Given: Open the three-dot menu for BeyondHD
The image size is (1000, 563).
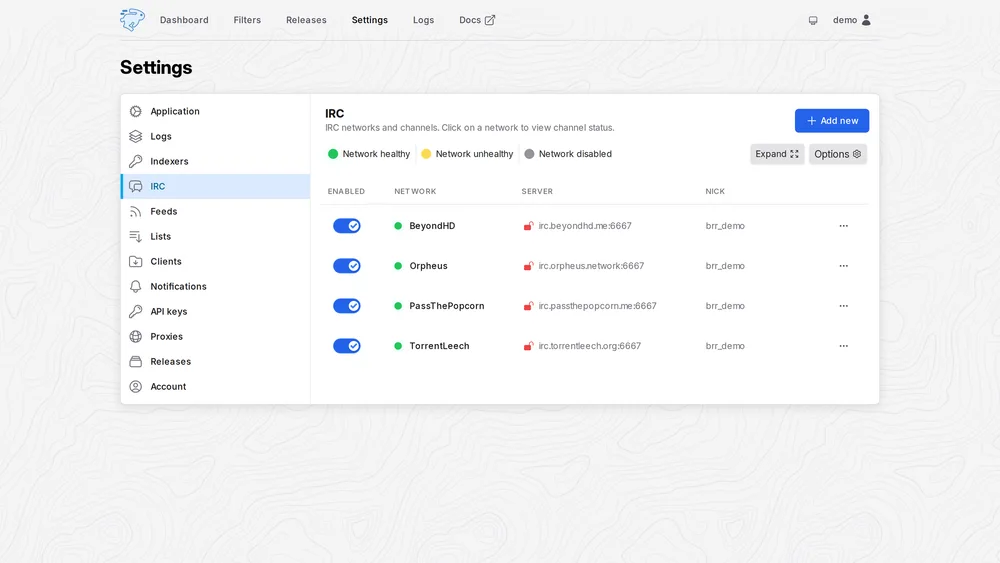Looking at the screenshot, I should coord(843,226).
